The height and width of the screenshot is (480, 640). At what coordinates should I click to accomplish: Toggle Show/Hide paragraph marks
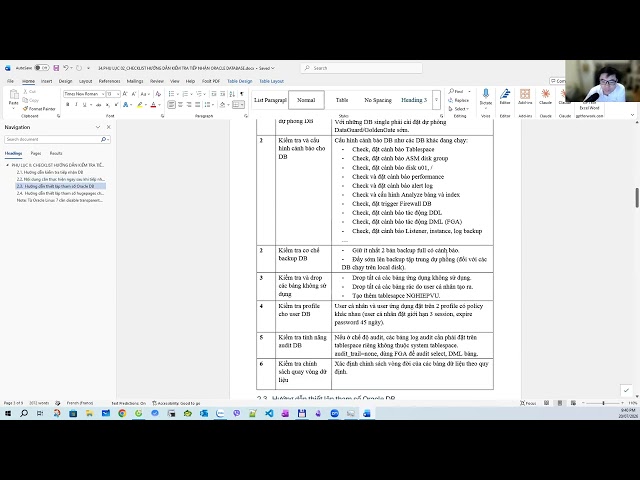(x=242, y=94)
